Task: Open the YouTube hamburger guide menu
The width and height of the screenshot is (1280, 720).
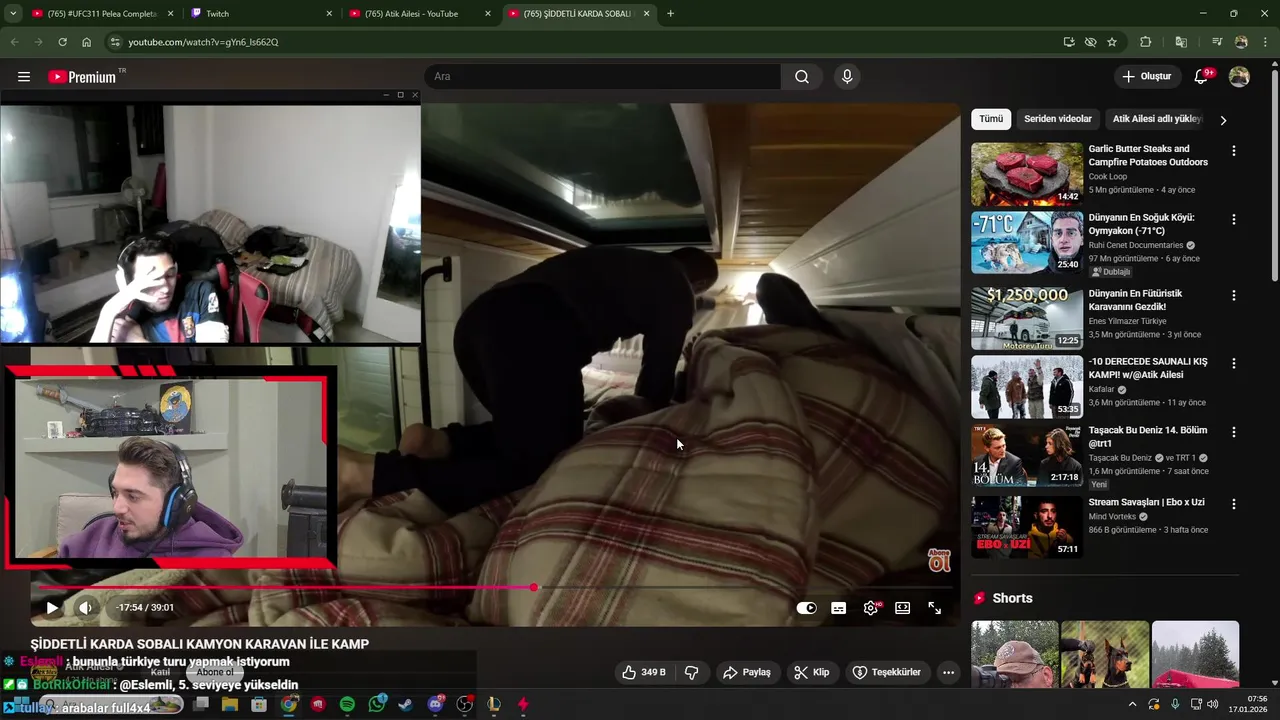Action: 24,77
